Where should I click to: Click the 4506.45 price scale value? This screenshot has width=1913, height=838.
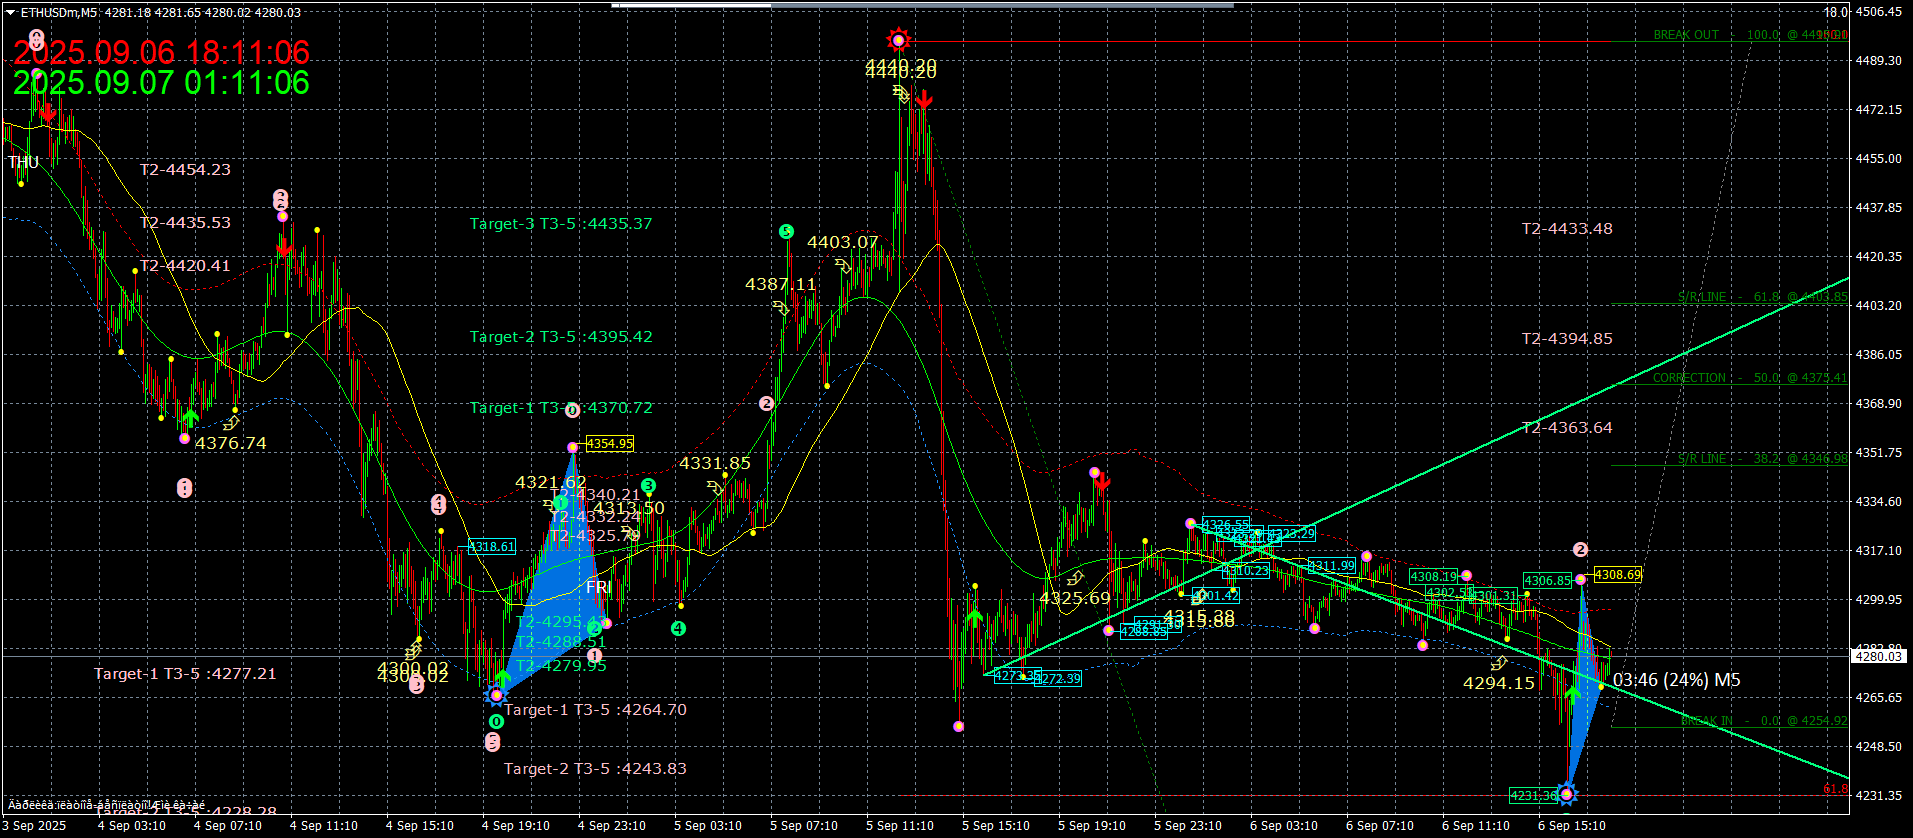[x=1878, y=12]
